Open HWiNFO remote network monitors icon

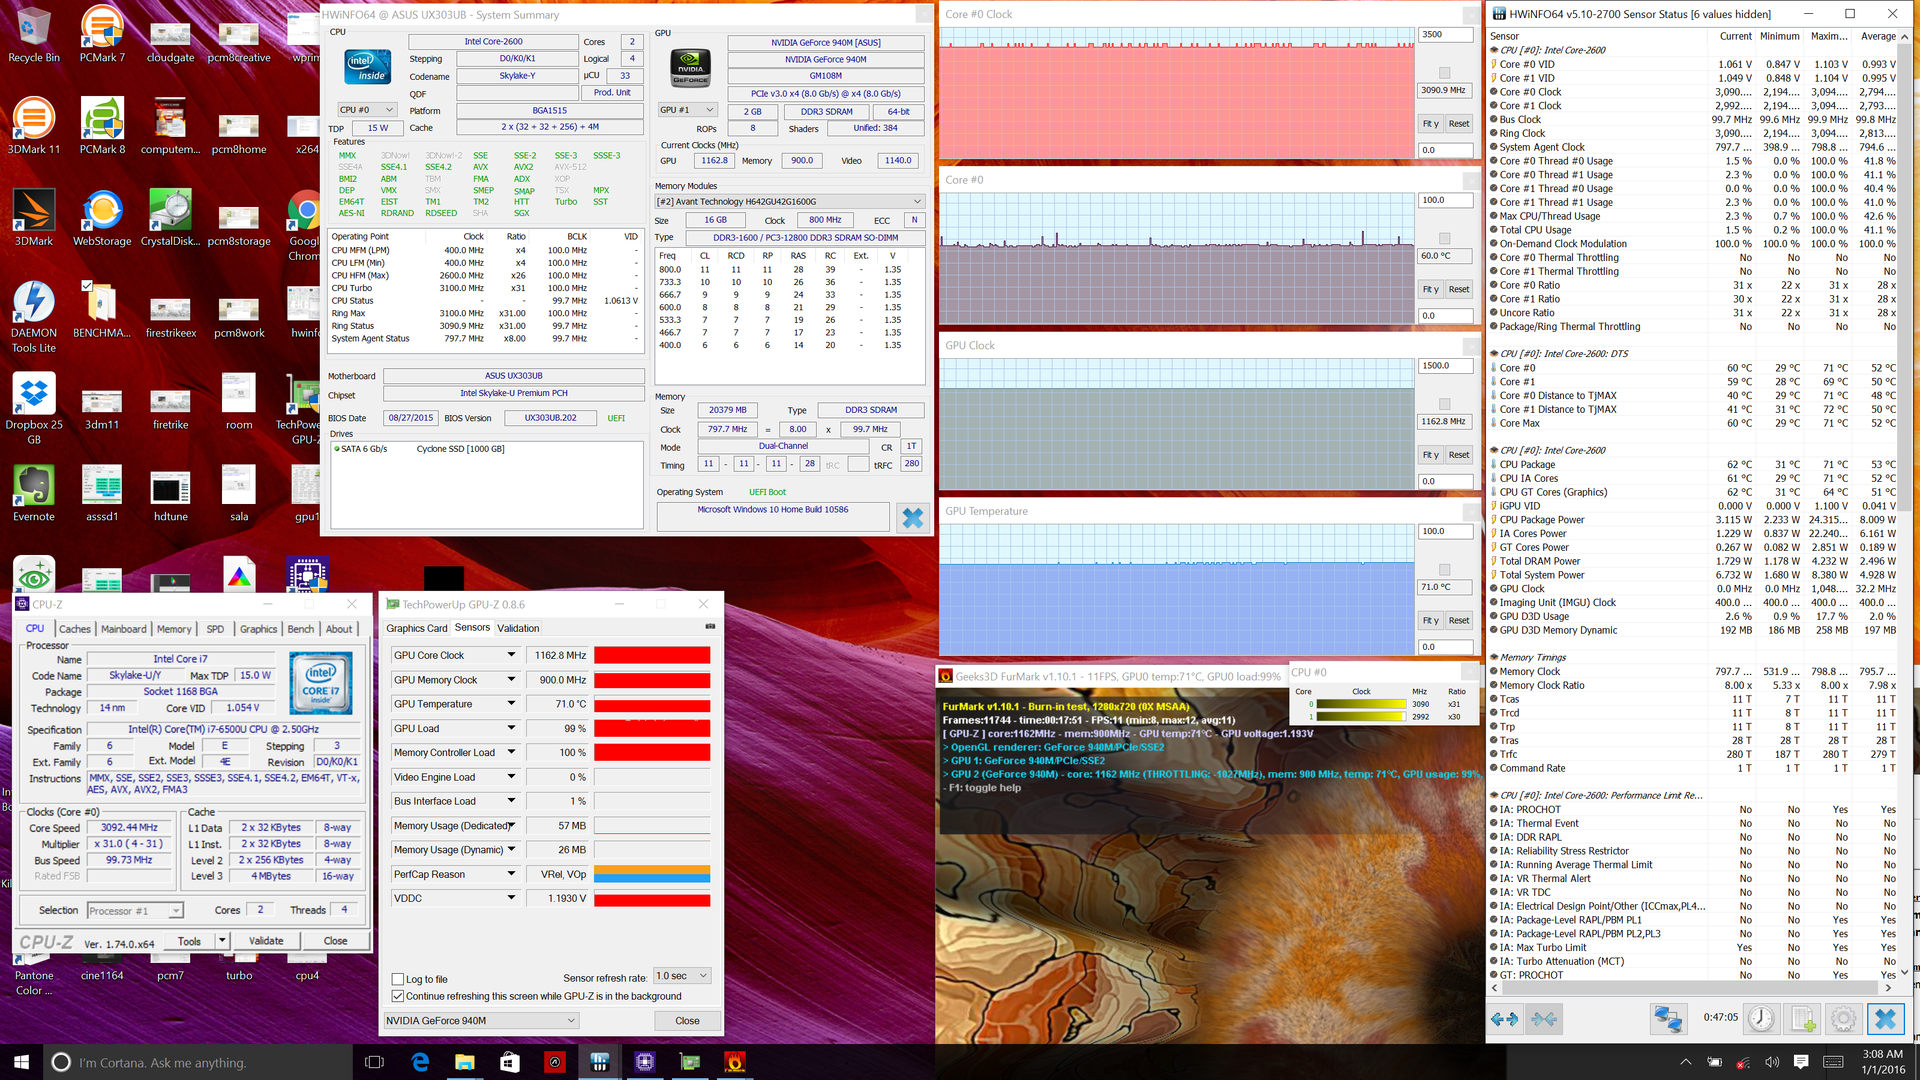(x=1668, y=1019)
